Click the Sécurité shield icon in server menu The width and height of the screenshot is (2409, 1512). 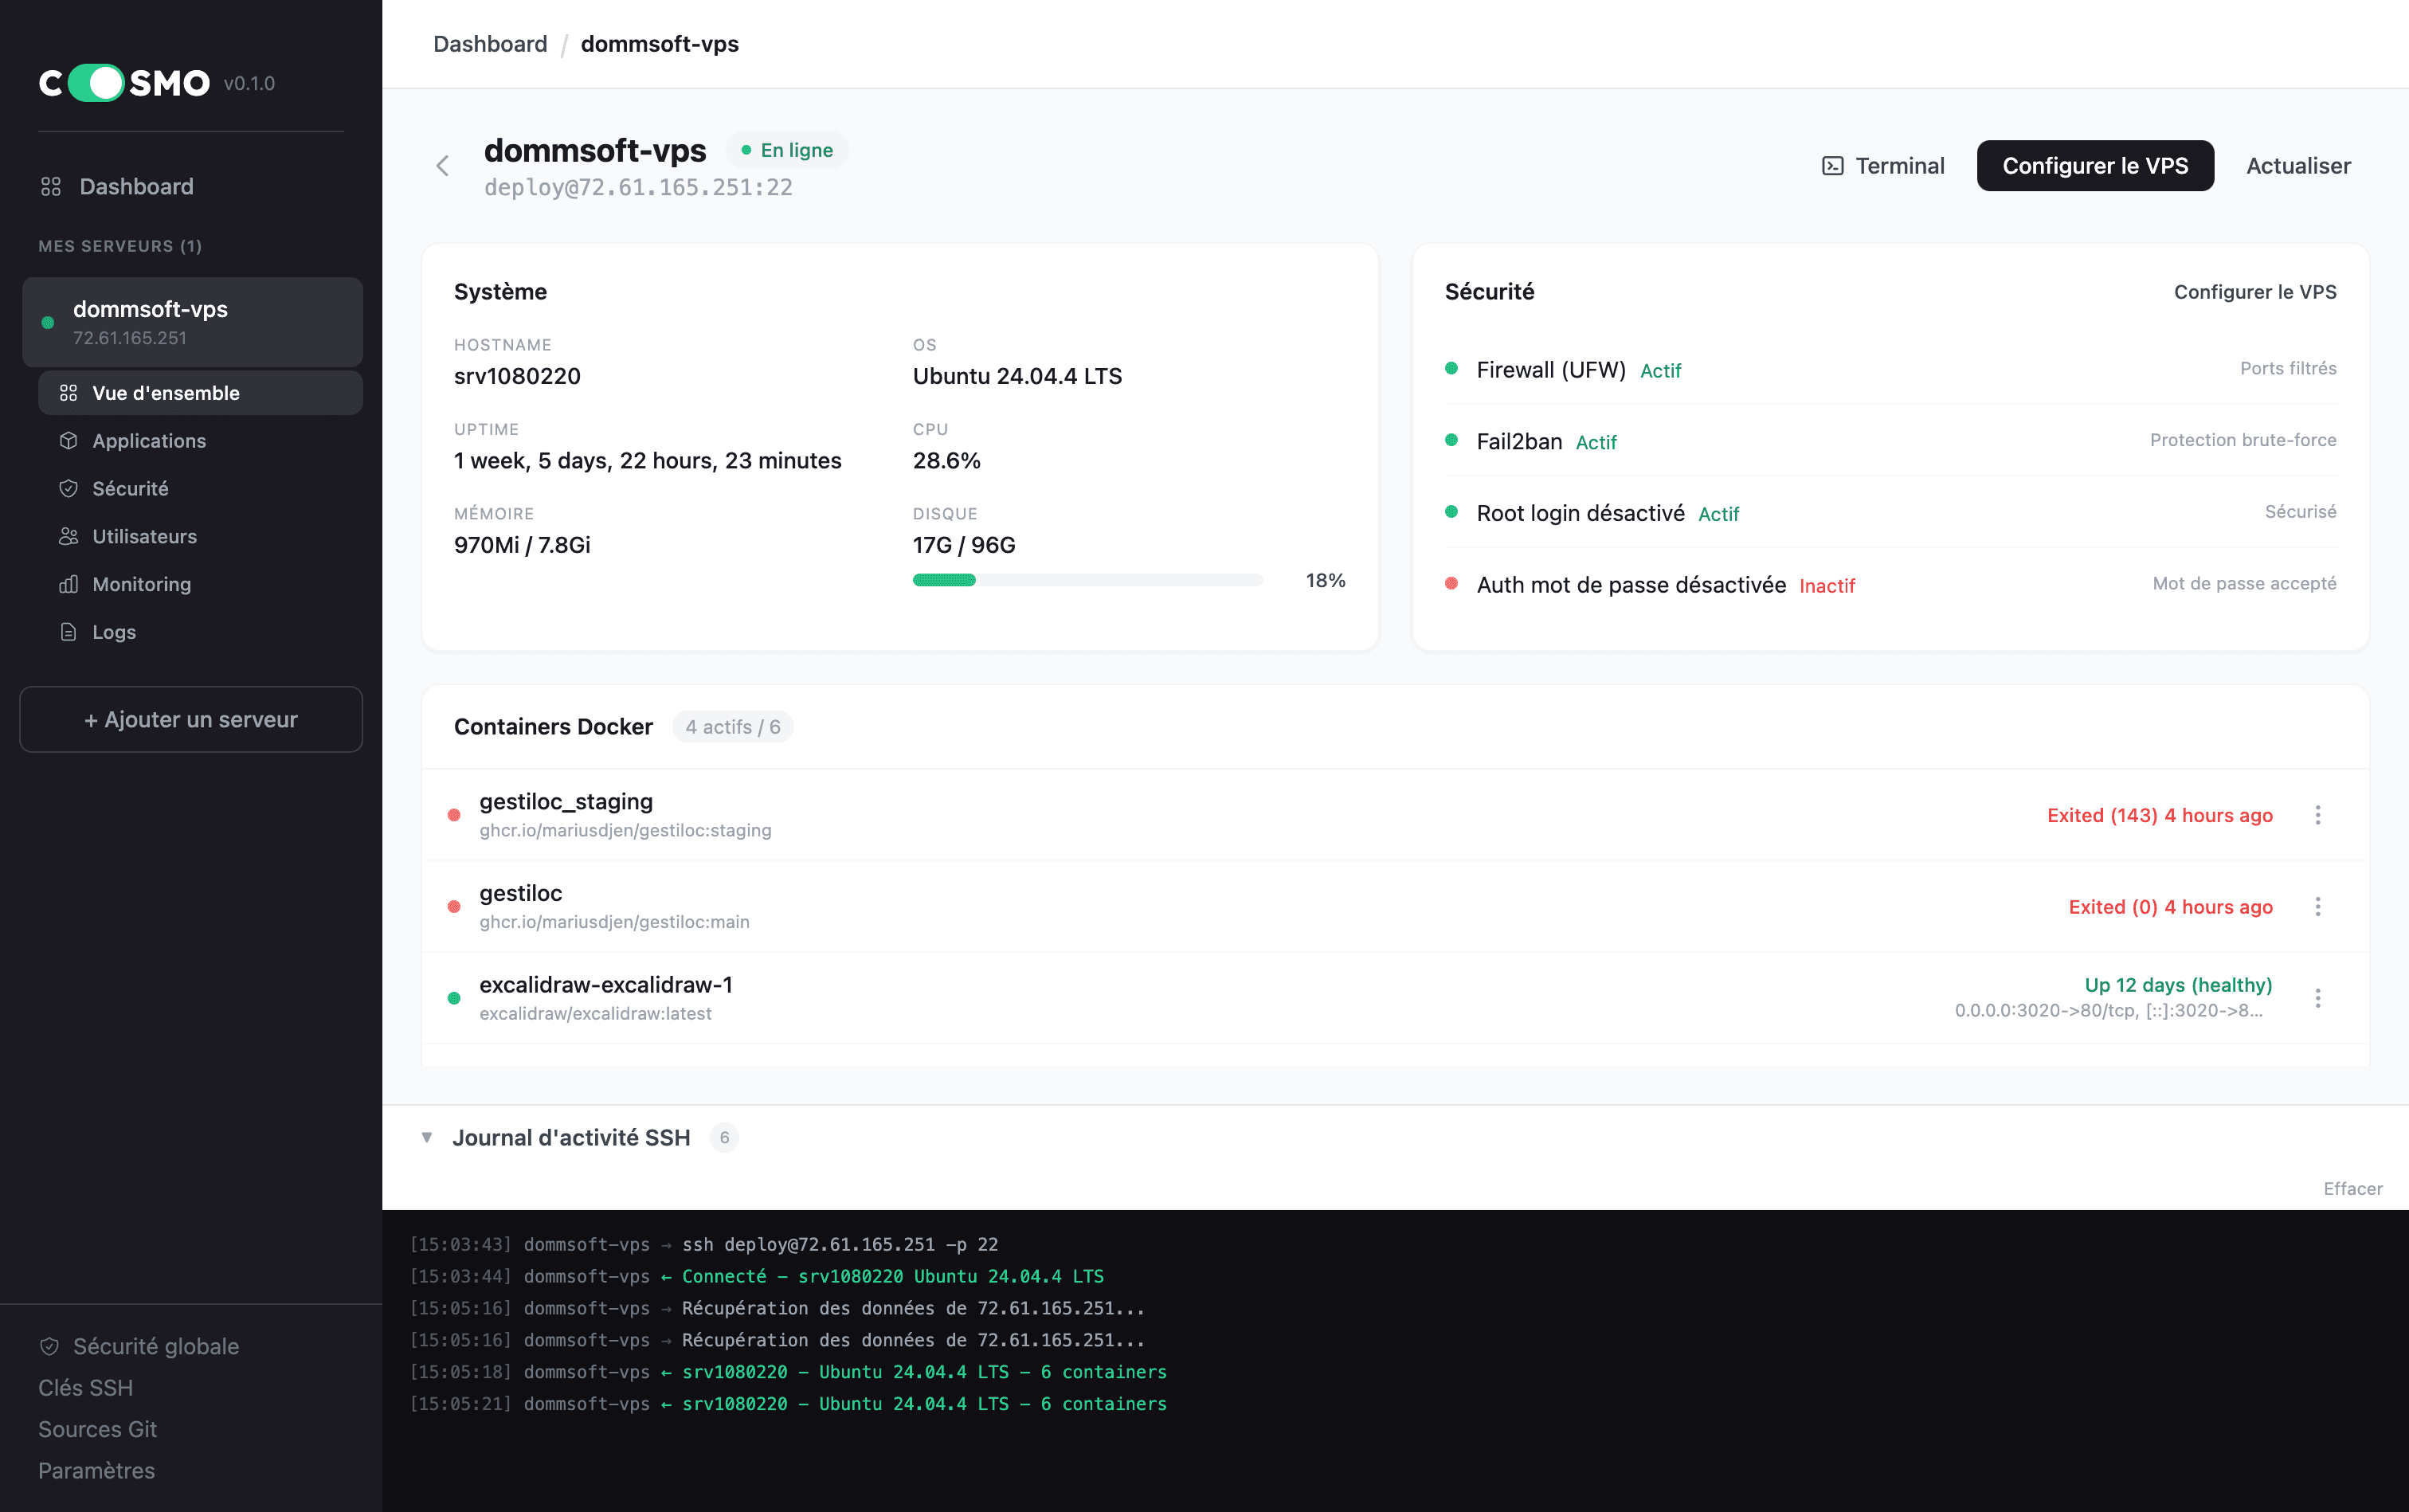68,488
